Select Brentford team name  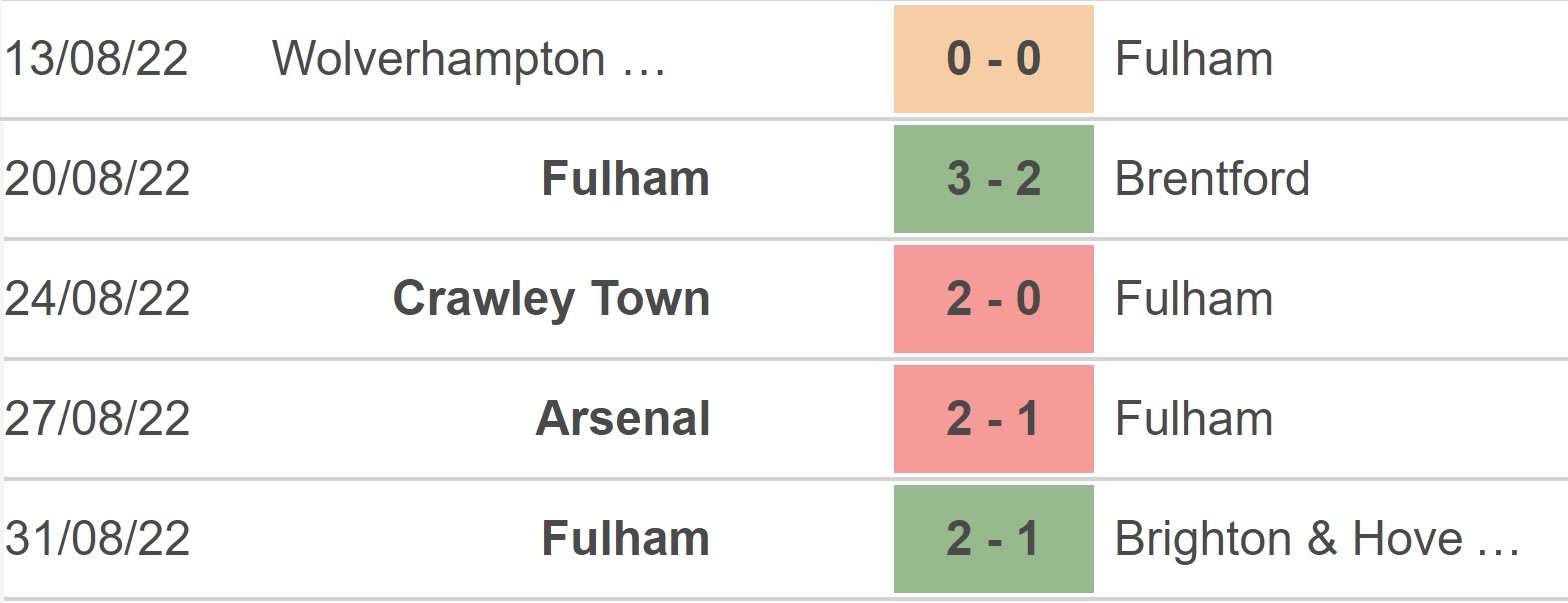point(1212,179)
